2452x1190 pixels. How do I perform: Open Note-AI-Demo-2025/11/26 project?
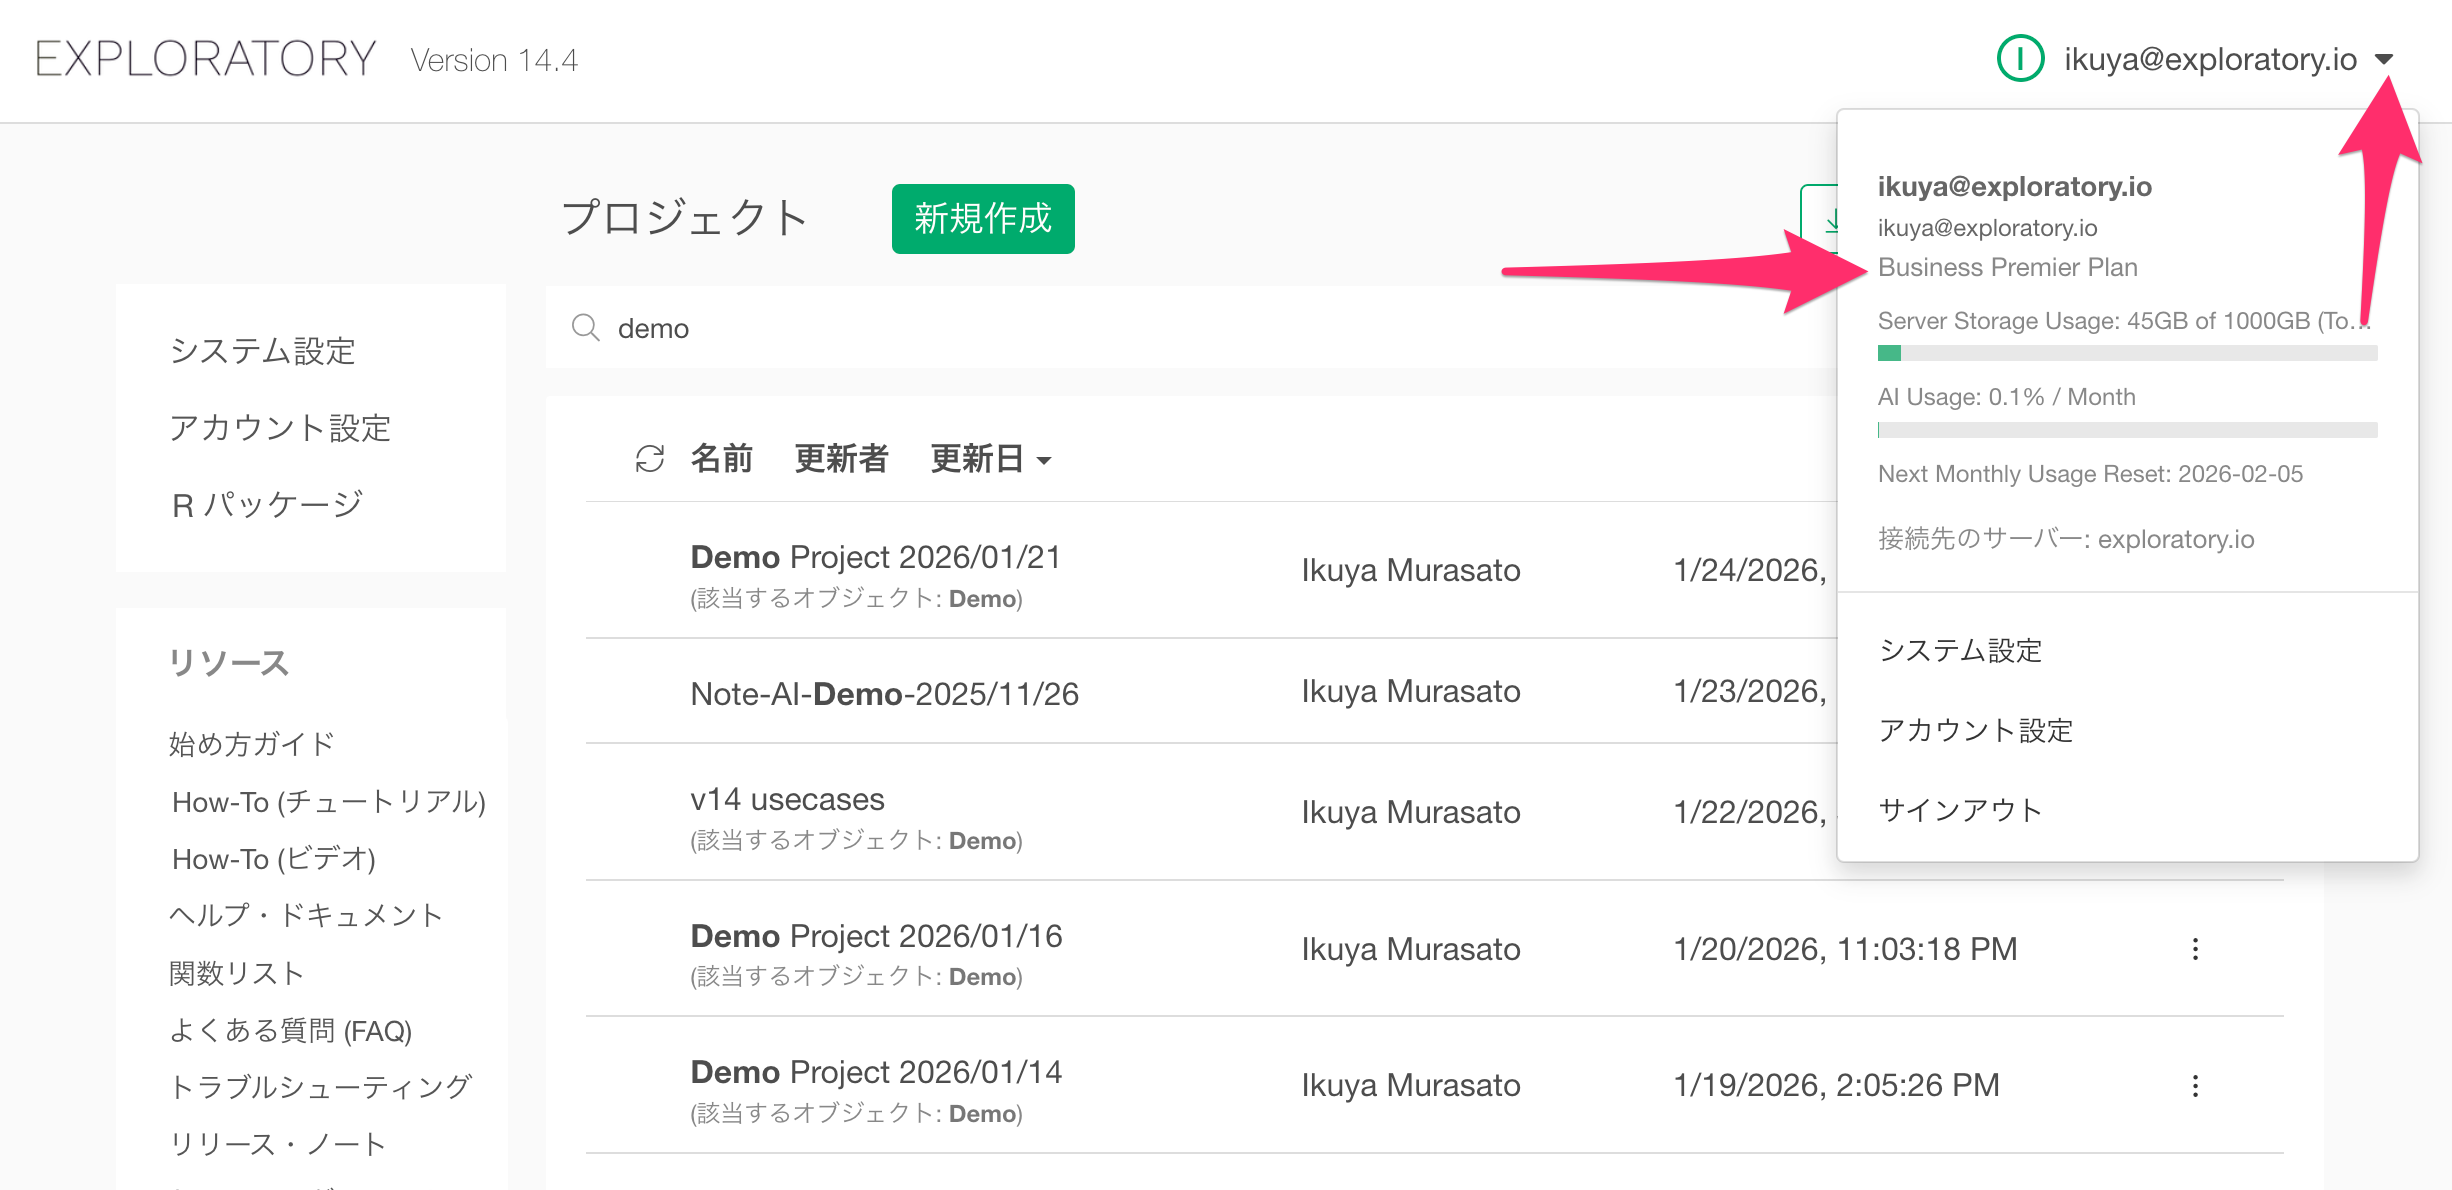[884, 694]
